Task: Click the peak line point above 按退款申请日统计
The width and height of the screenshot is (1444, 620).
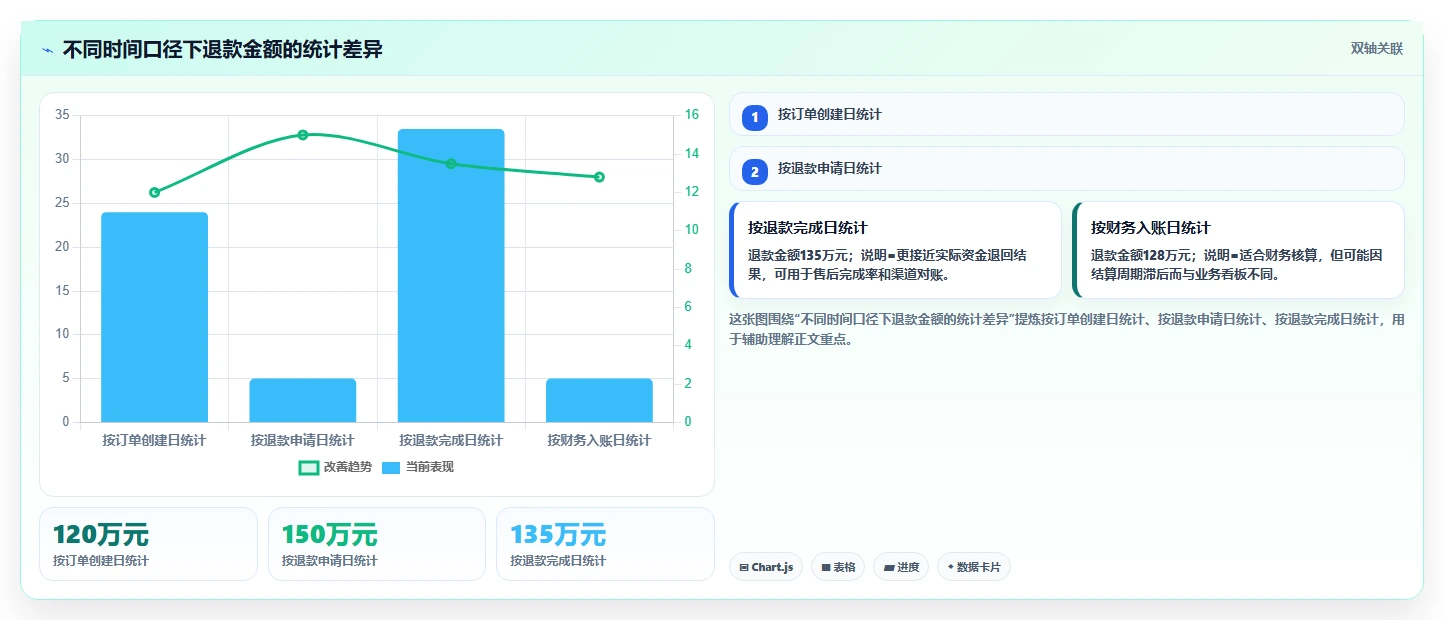Action: [x=302, y=135]
